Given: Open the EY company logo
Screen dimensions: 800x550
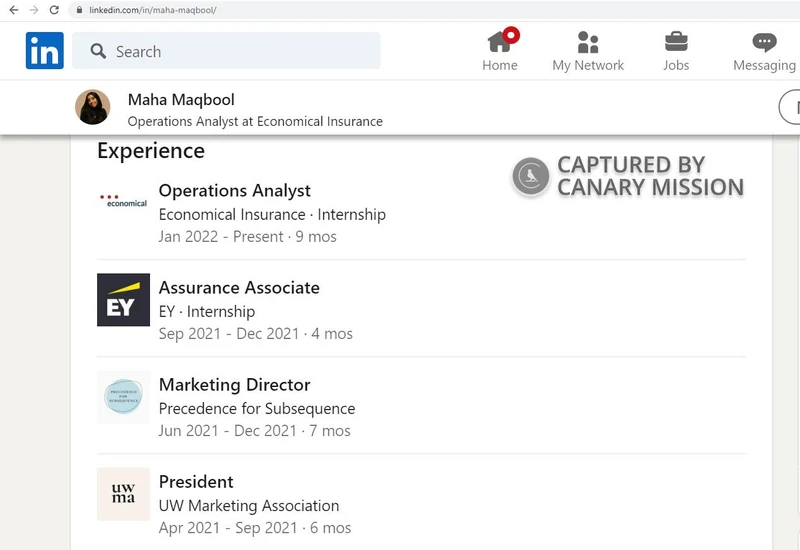Looking at the screenshot, I should tap(123, 299).
